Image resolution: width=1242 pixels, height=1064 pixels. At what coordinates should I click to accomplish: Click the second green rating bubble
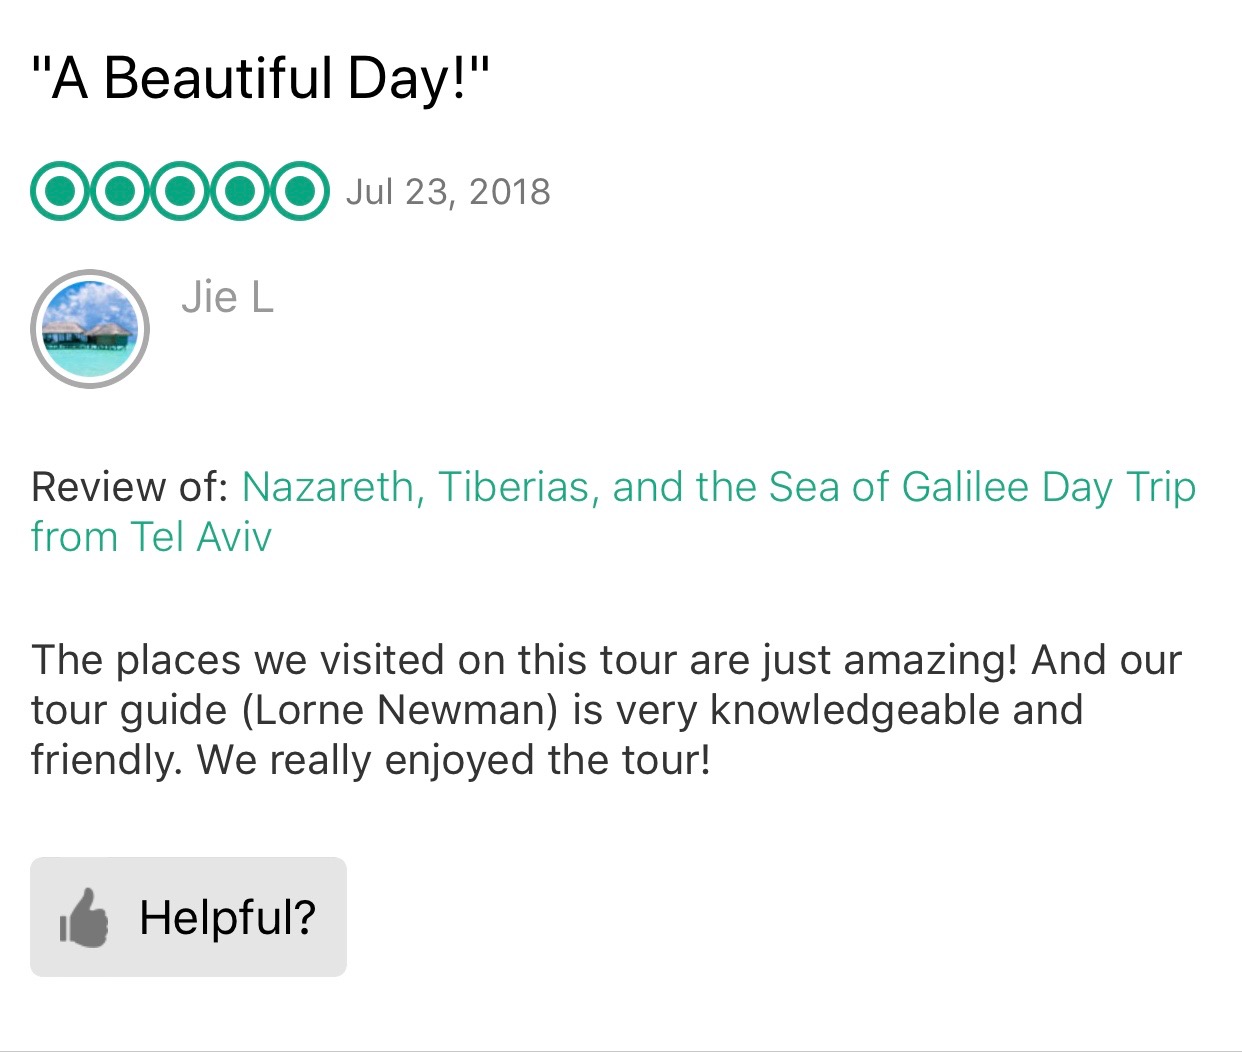click(x=120, y=190)
